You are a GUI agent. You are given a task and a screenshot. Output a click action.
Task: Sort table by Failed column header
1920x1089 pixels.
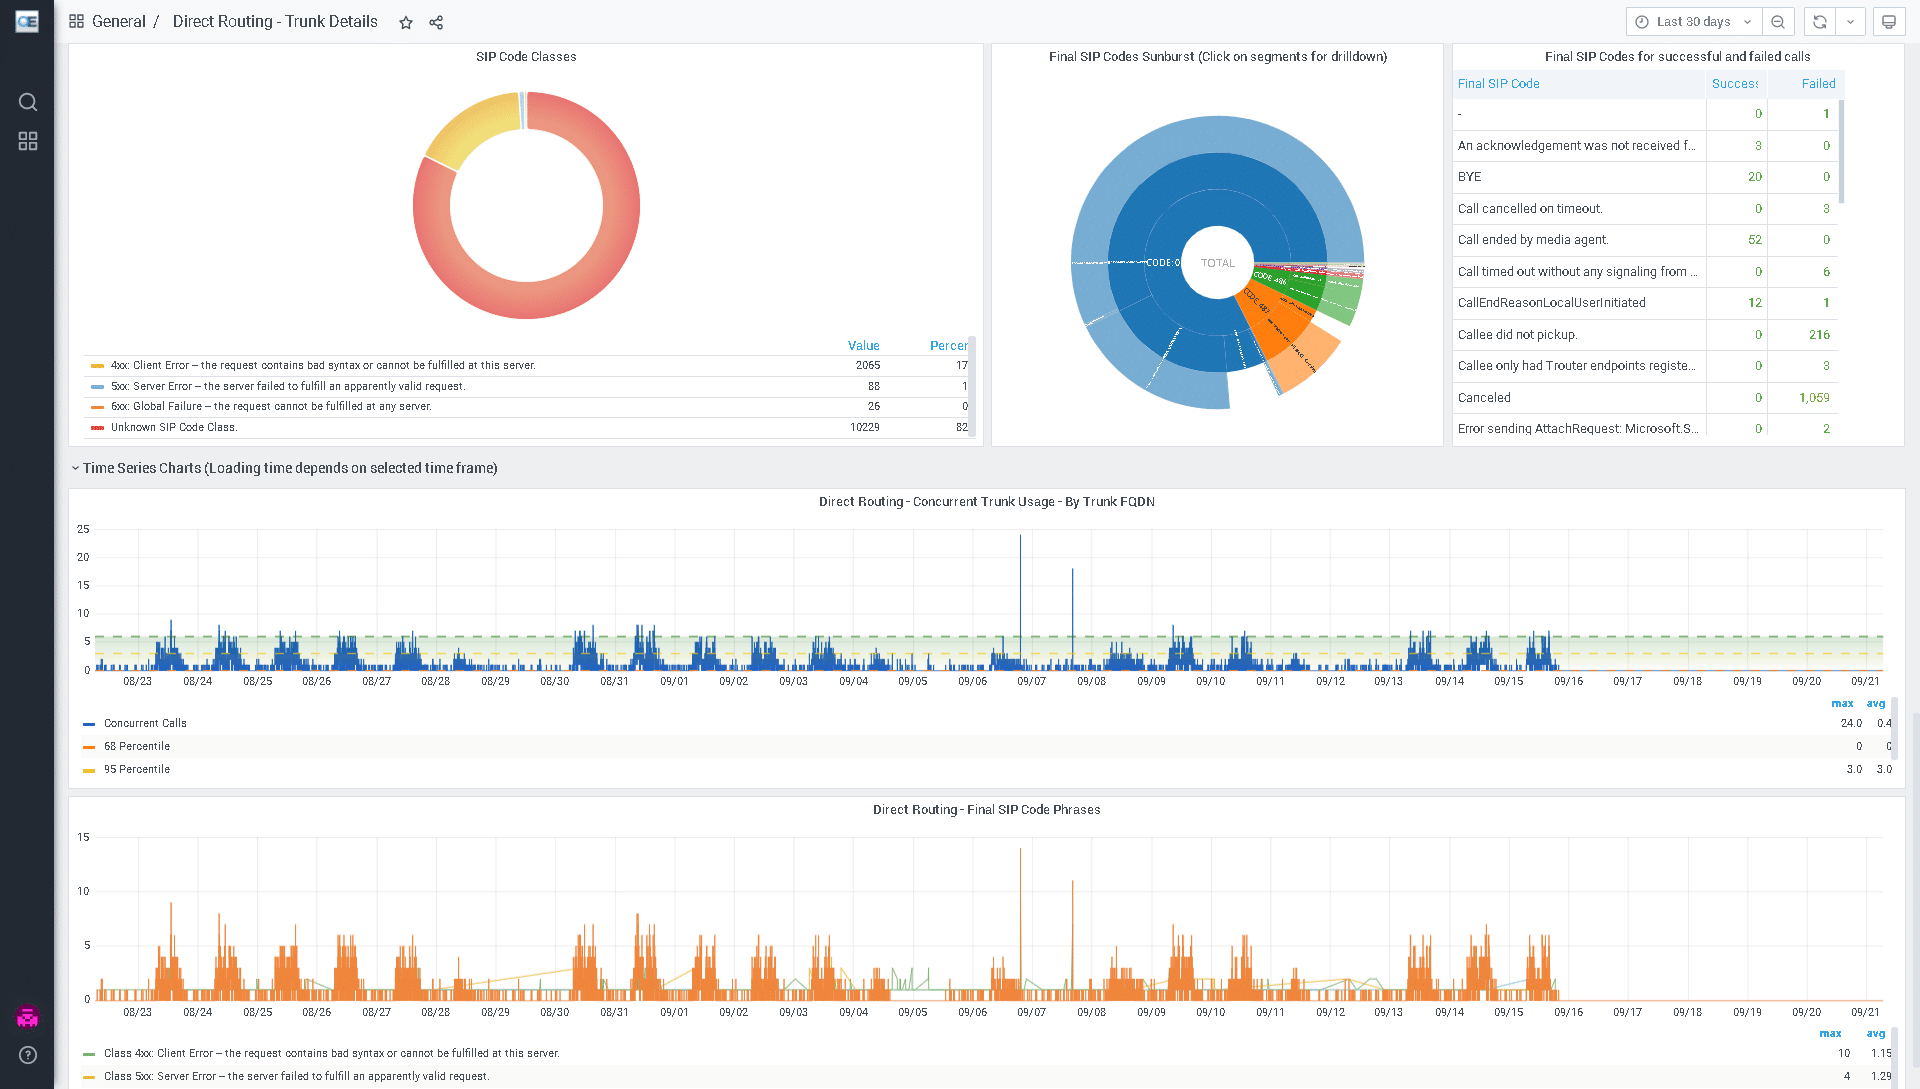pos(1818,84)
